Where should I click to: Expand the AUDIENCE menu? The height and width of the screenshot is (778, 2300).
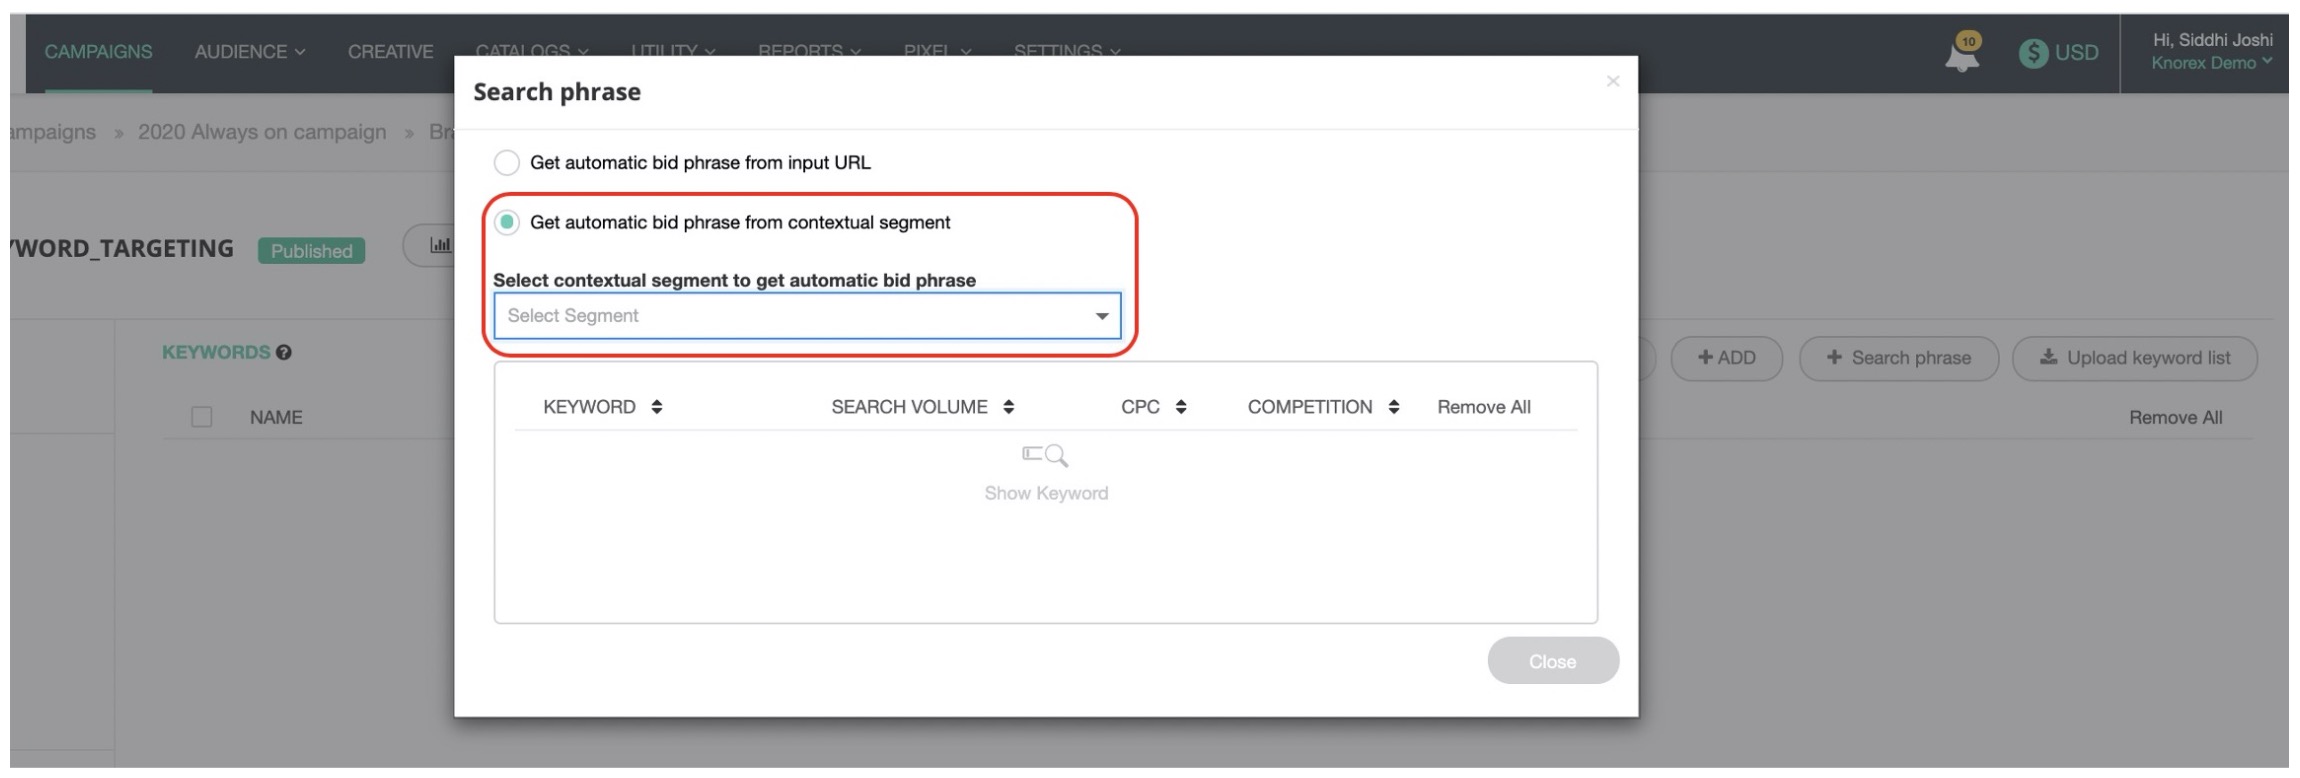click(x=249, y=52)
